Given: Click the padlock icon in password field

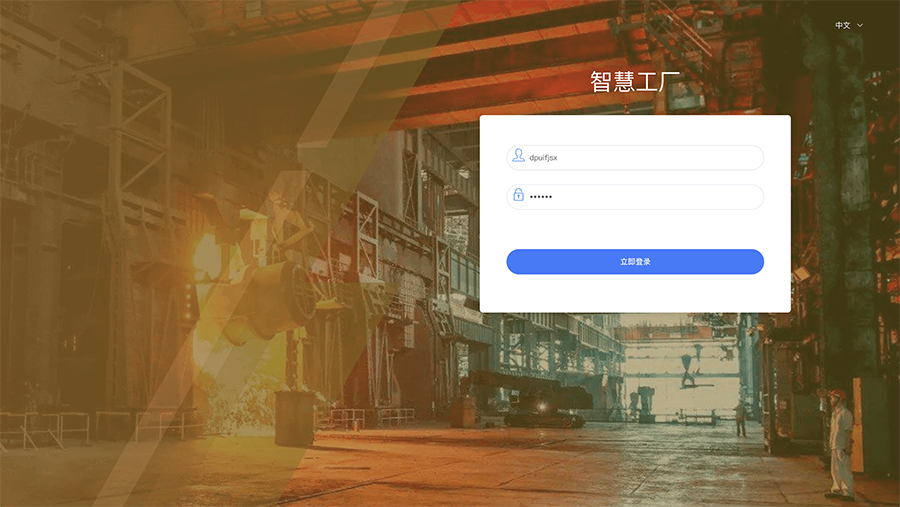Looking at the screenshot, I should pos(518,196).
